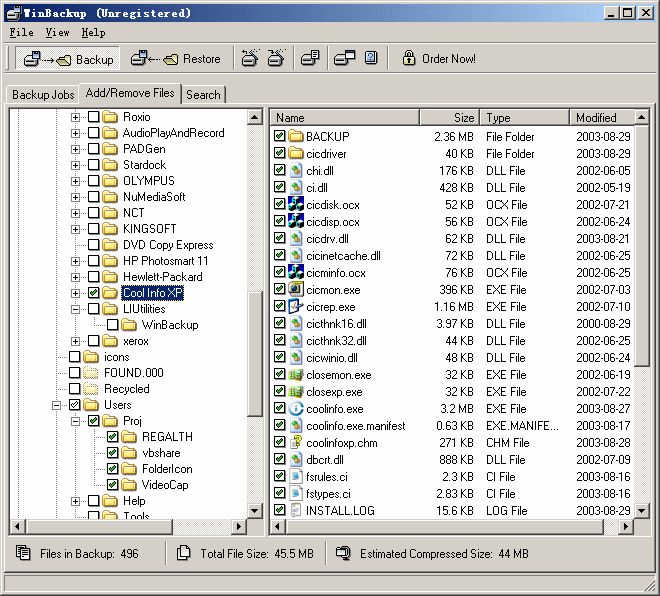The width and height of the screenshot is (660, 596).
Task: Expand the Cool Info XP node
Action: [x=75, y=293]
